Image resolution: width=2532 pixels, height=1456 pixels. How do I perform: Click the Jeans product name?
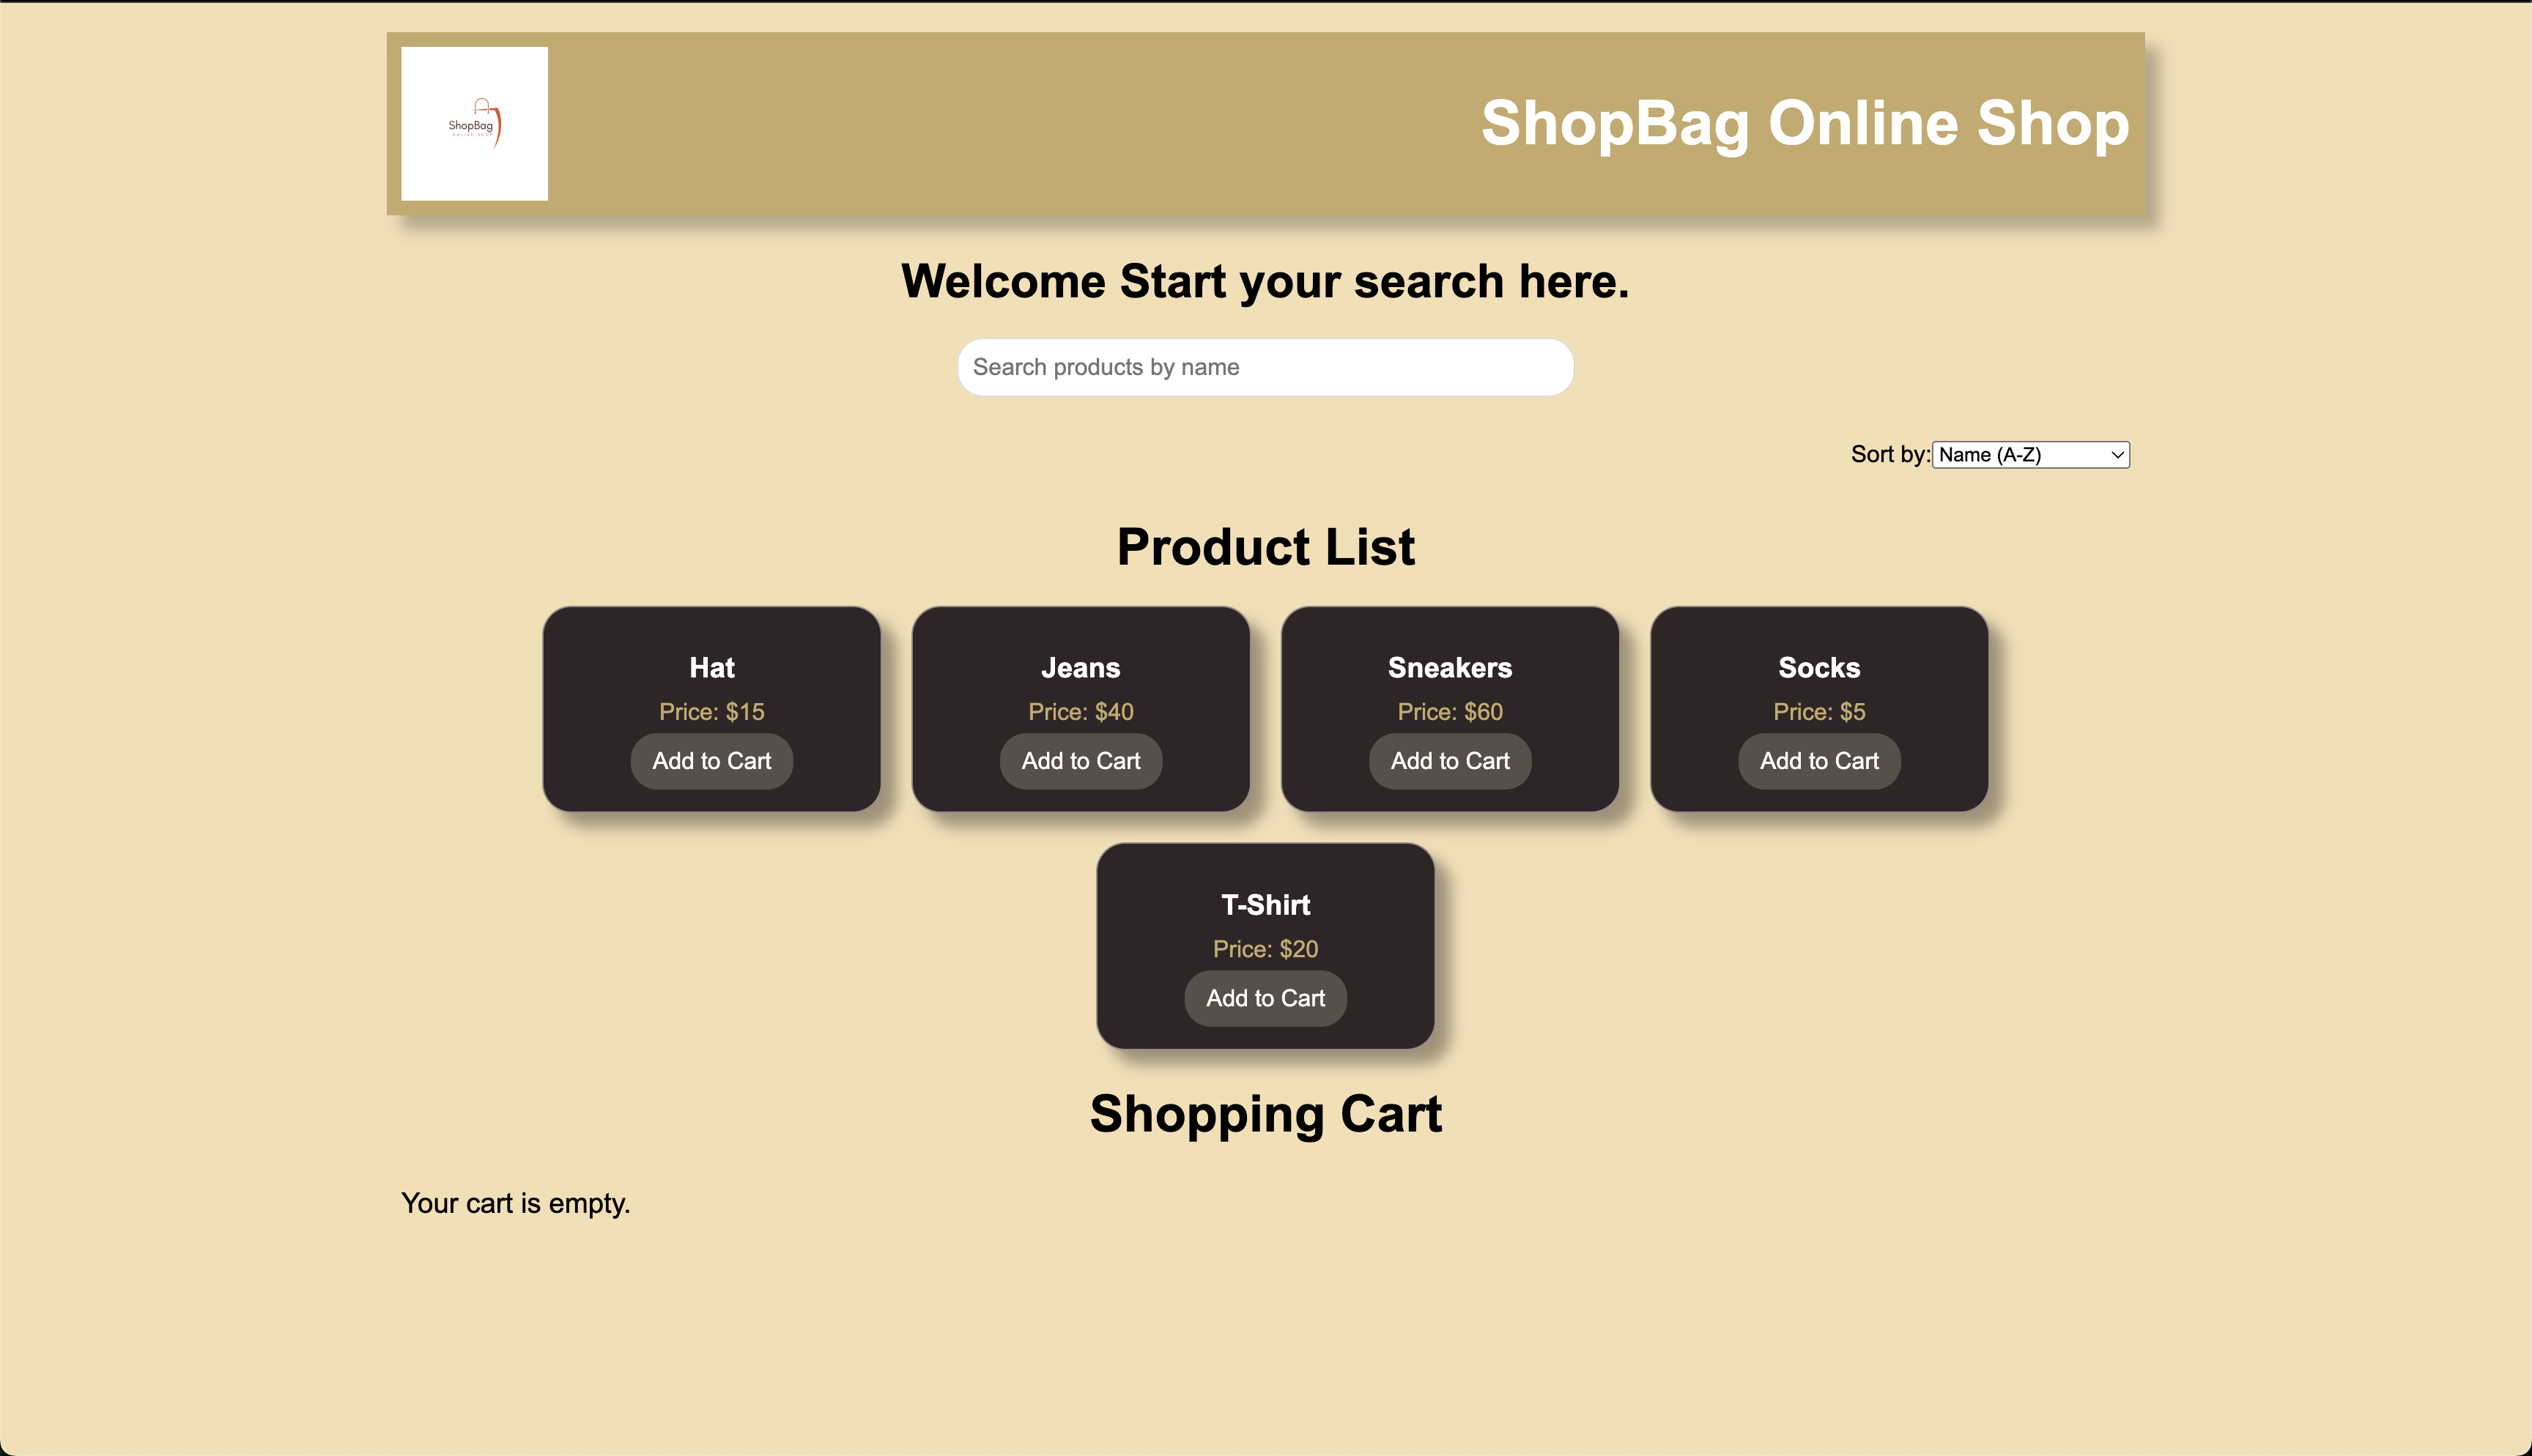tap(1080, 668)
